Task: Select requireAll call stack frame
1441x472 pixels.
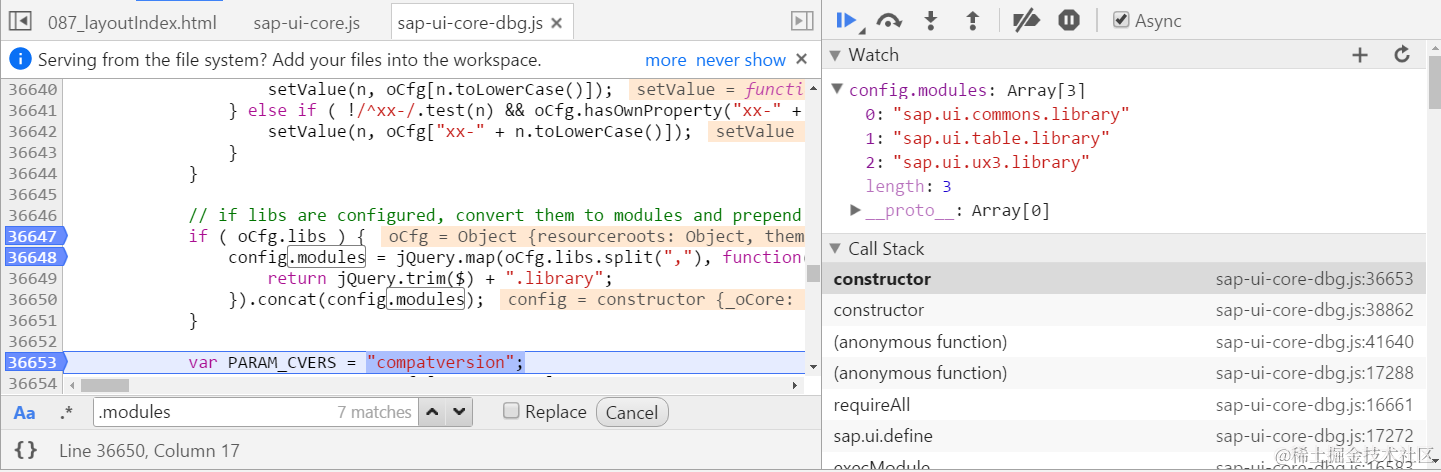Action: point(1124,405)
